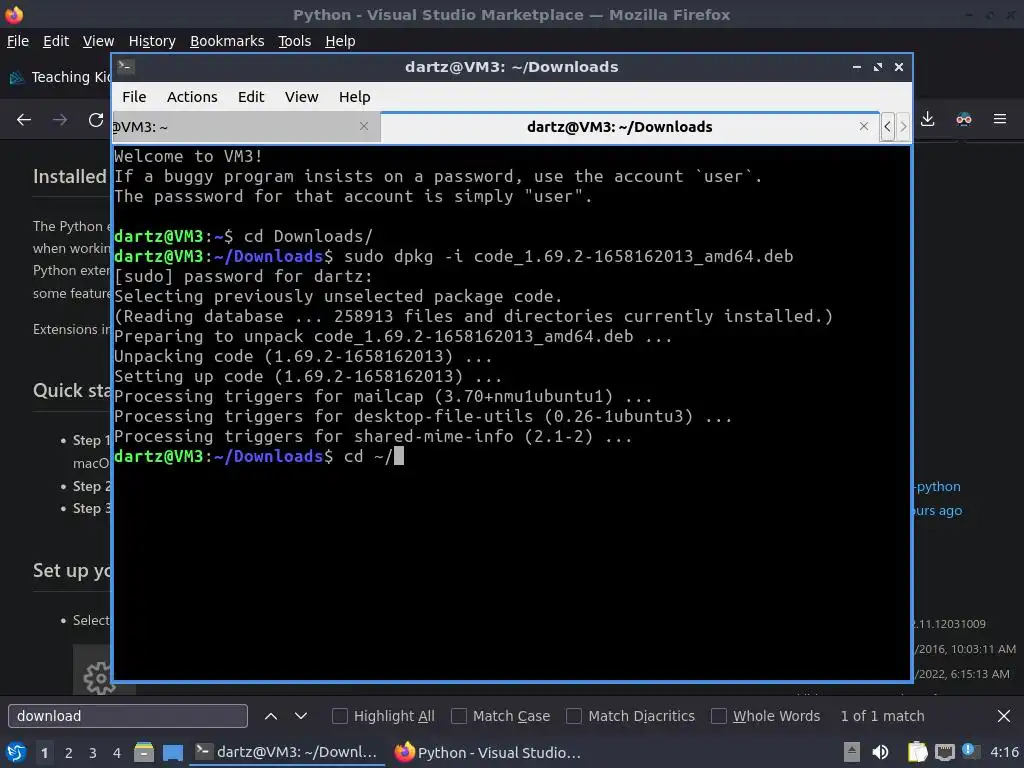Open Firefox Help menu

(340, 41)
